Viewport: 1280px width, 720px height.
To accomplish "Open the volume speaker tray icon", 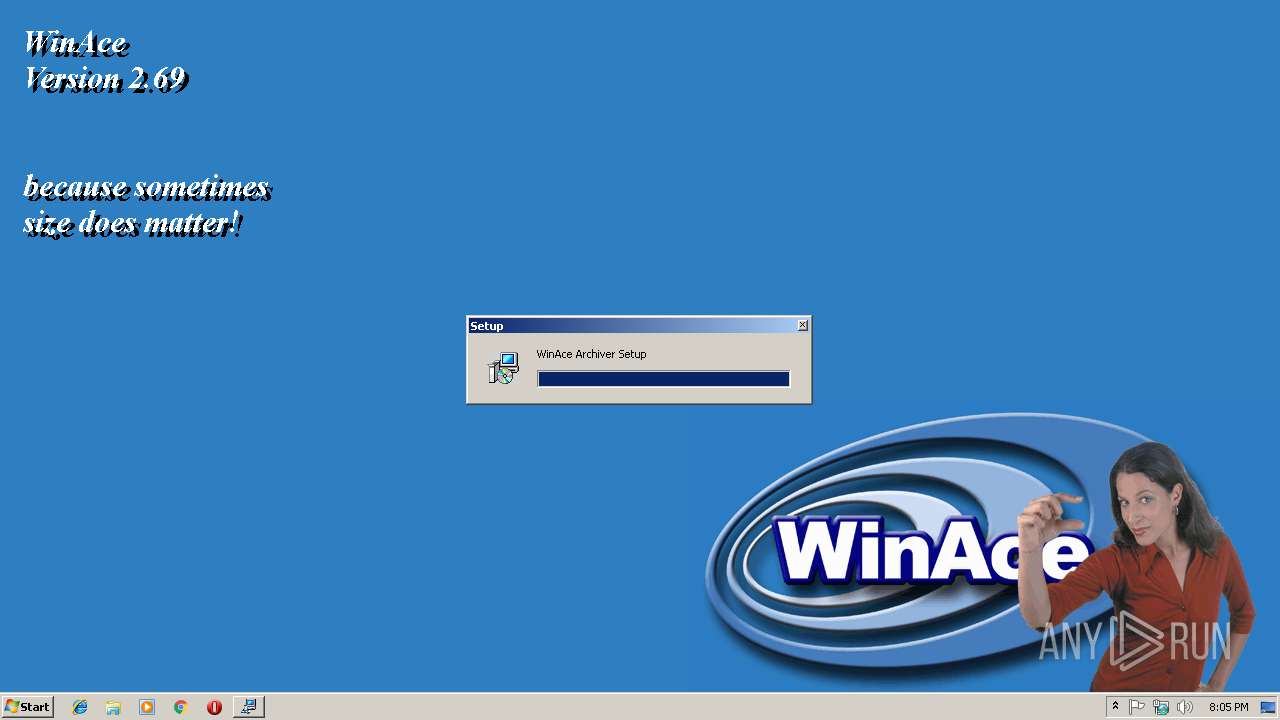I will click(1185, 707).
